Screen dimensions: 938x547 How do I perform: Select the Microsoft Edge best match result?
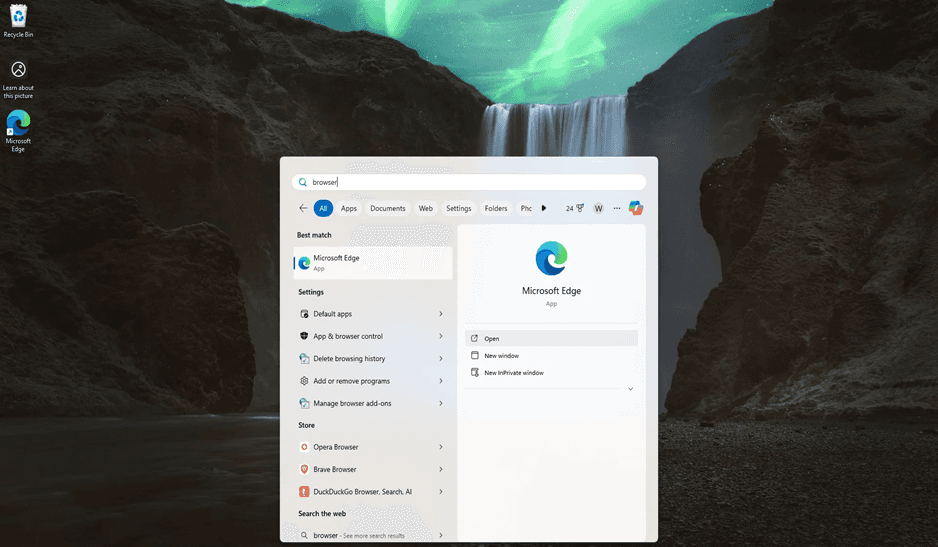373,263
